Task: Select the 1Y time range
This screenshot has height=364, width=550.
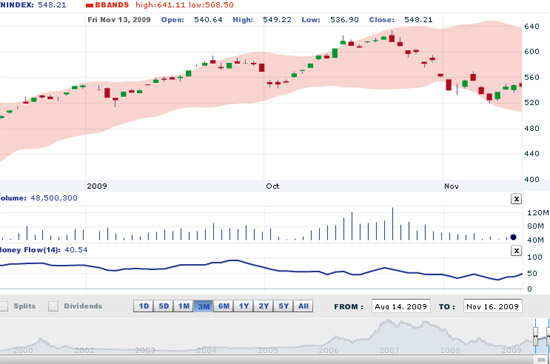Action: [243, 306]
